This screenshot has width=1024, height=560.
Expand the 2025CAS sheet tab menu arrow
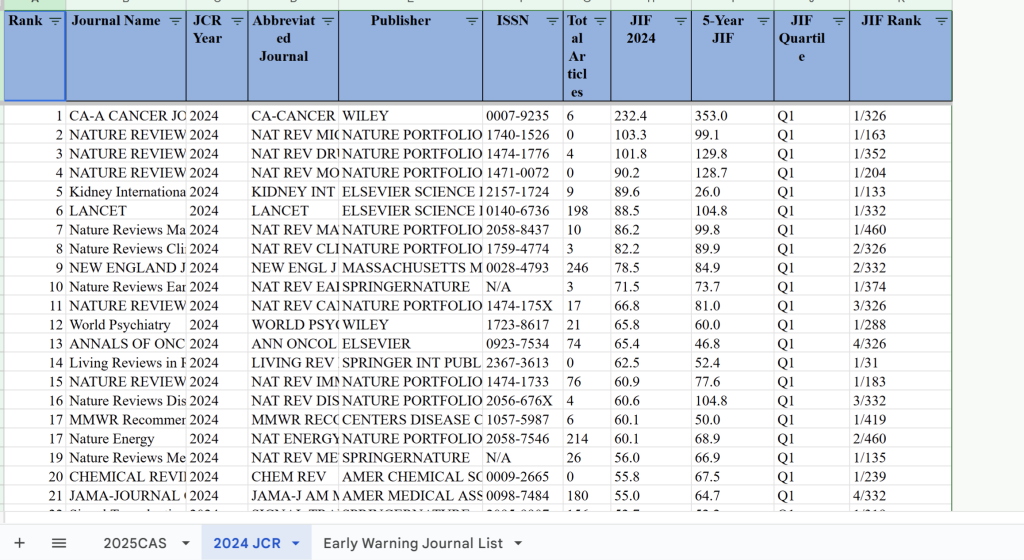click(x=185, y=543)
